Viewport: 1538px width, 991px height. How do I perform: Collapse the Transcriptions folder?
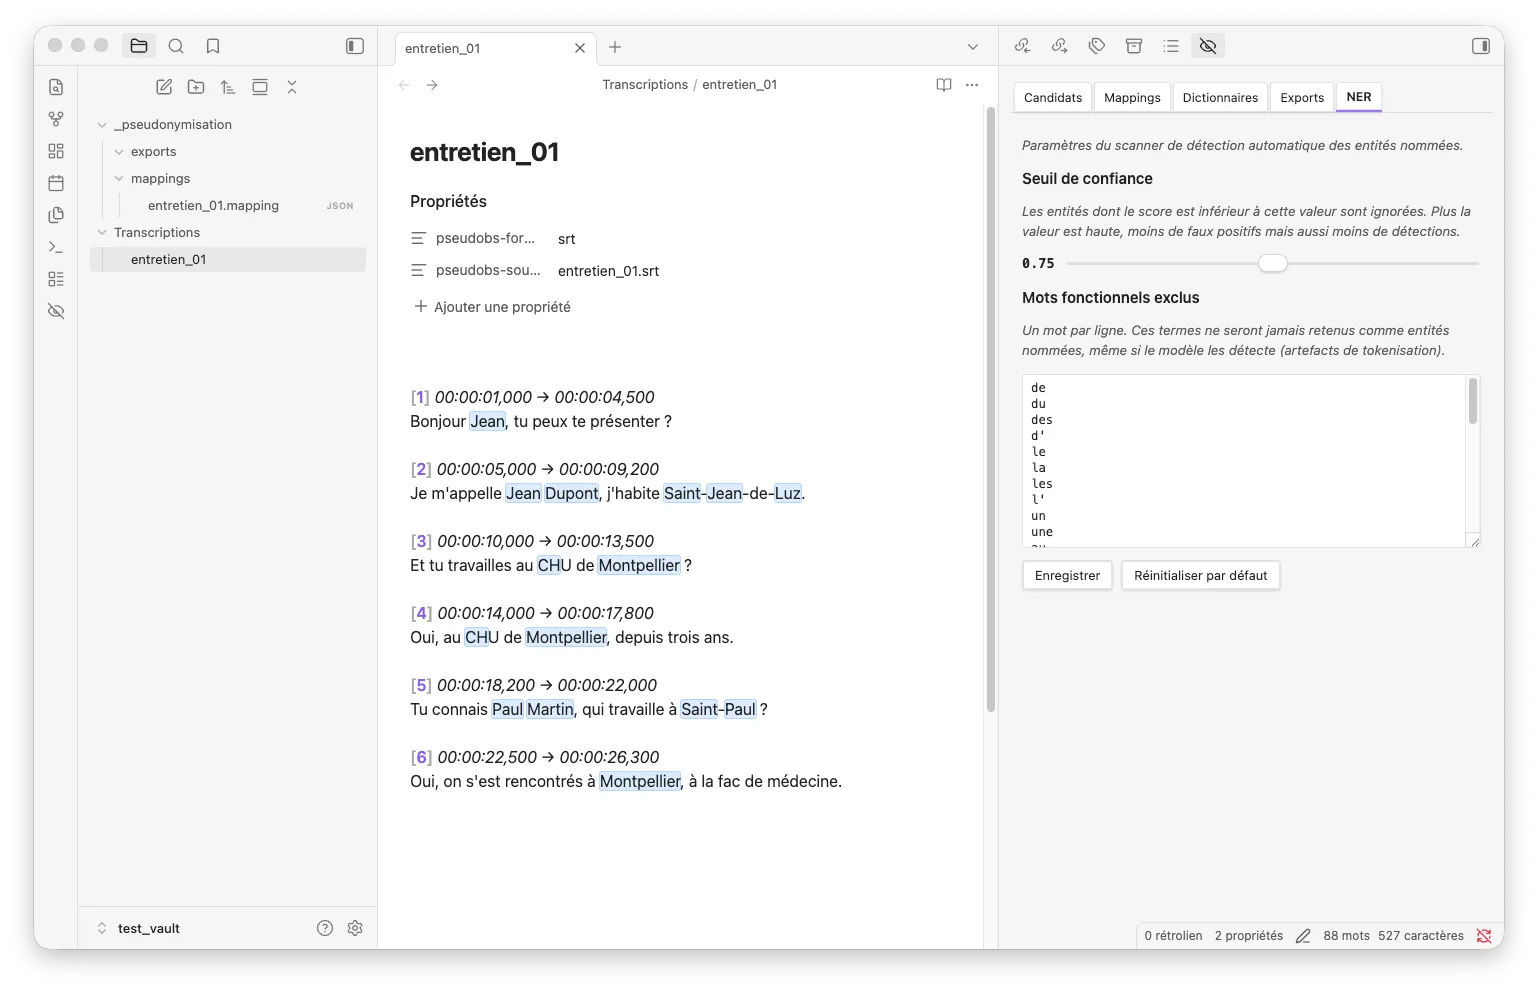click(102, 233)
